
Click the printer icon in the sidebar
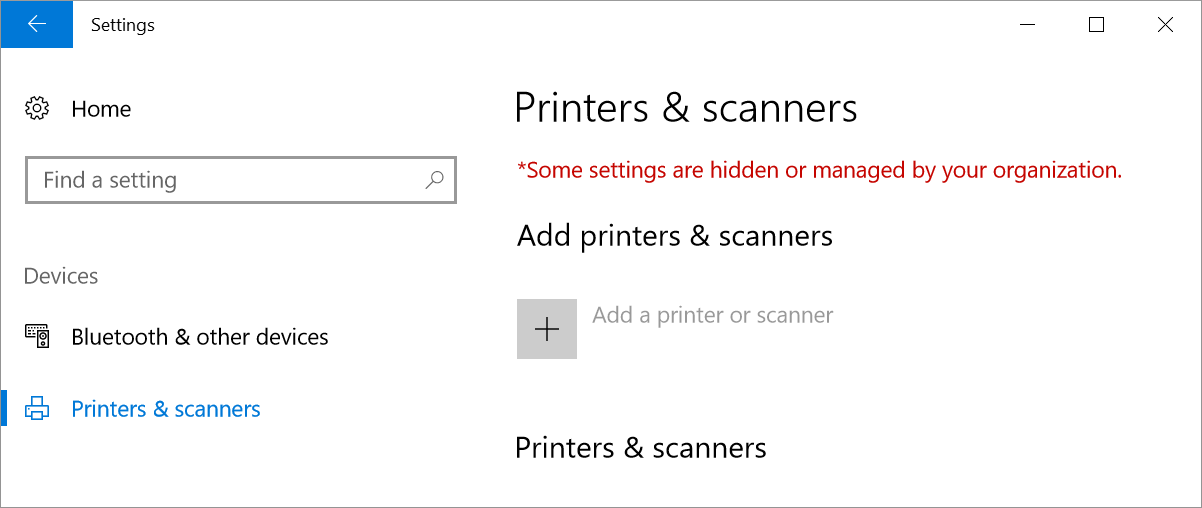(37, 409)
